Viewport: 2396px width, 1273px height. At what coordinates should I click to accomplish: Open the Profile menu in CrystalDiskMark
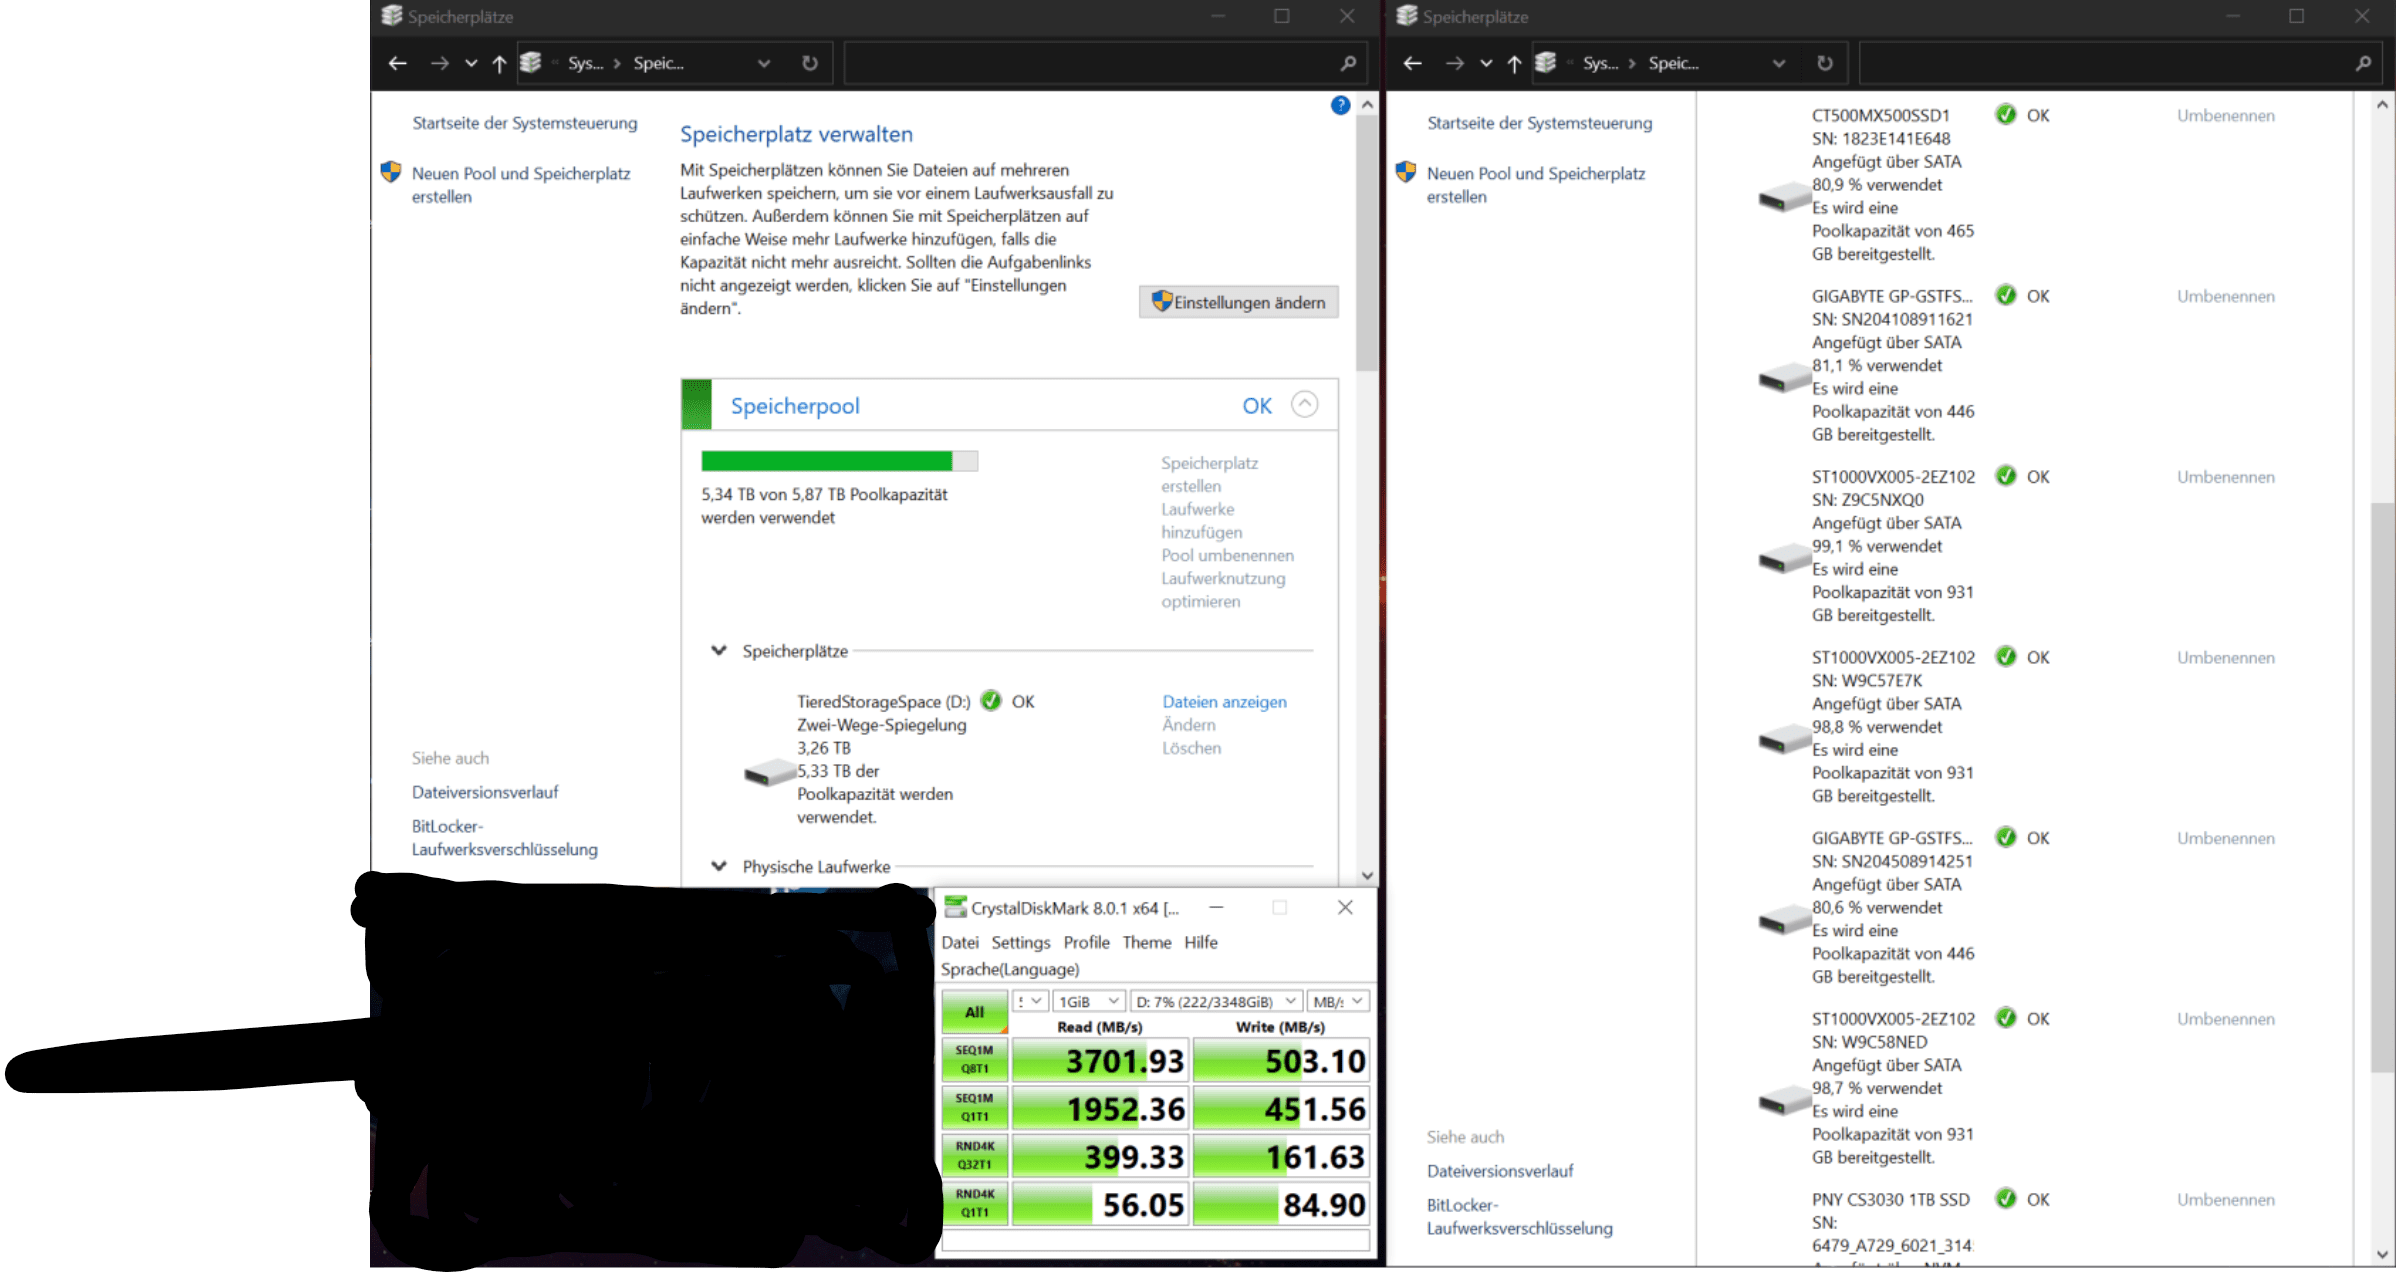(x=1086, y=942)
